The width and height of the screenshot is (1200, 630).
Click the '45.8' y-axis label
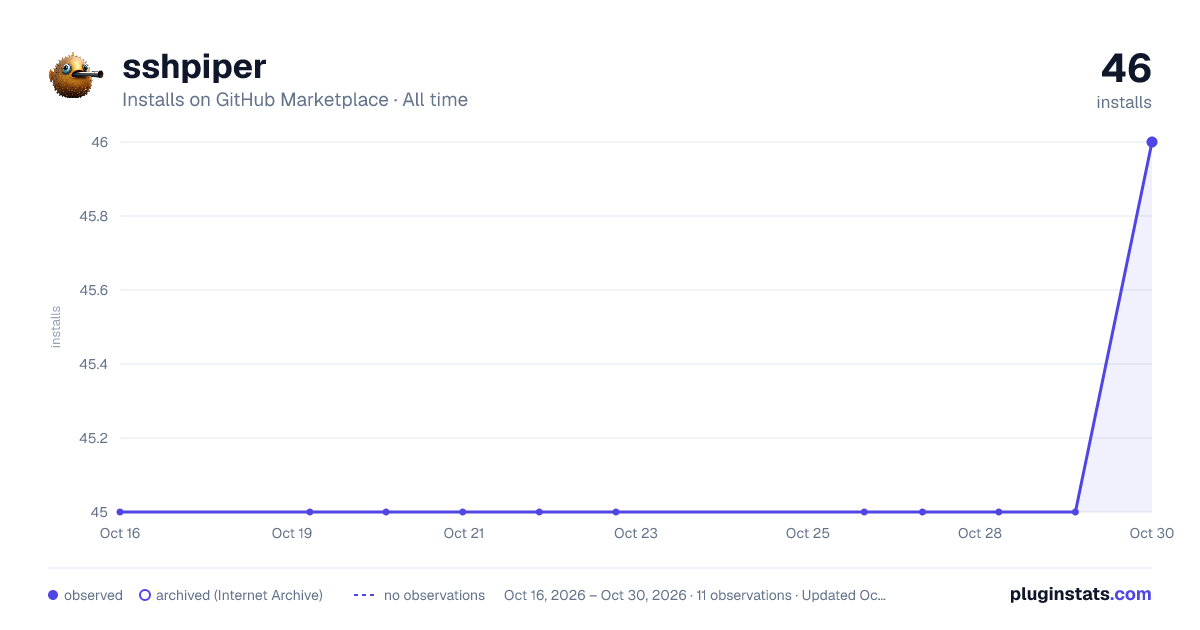click(x=93, y=216)
